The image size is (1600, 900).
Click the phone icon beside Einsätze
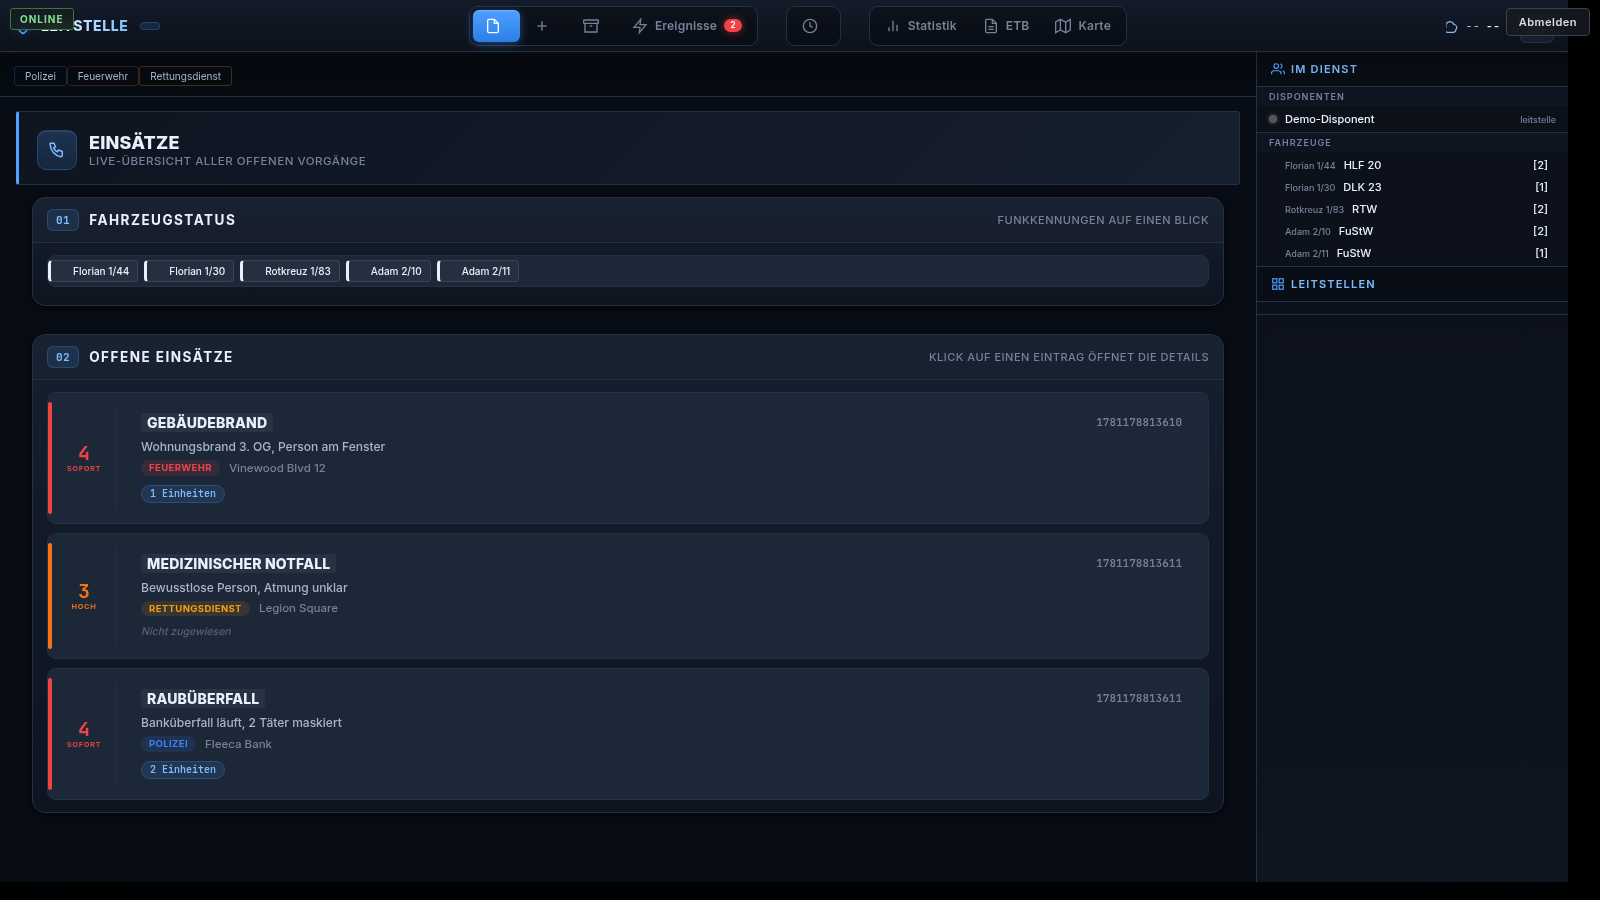click(x=57, y=150)
